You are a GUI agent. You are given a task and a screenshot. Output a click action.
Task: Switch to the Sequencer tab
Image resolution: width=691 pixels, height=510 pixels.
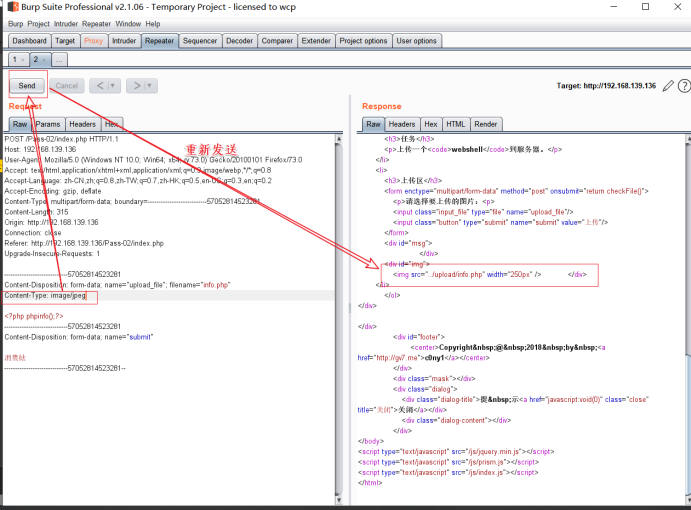[x=200, y=41]
